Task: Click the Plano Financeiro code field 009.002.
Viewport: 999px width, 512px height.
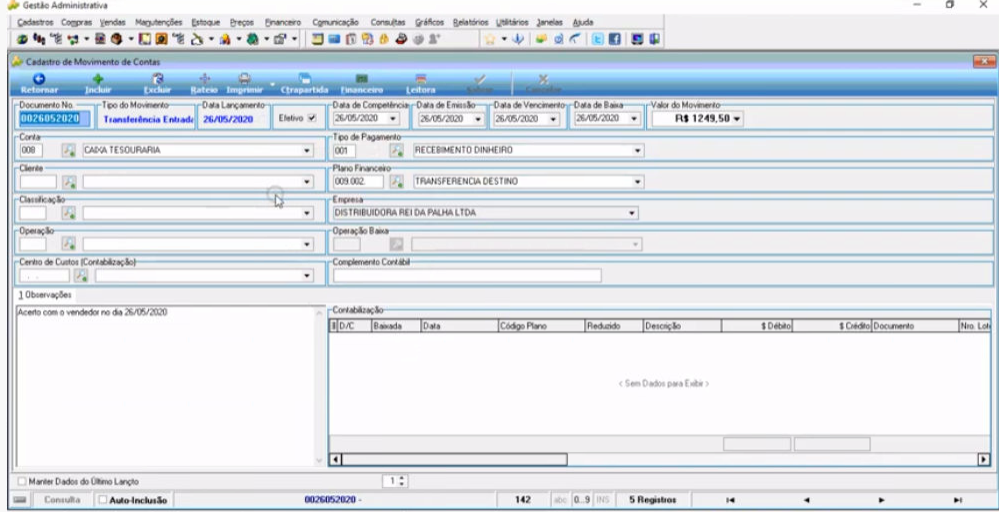Action: click(359, 181)
